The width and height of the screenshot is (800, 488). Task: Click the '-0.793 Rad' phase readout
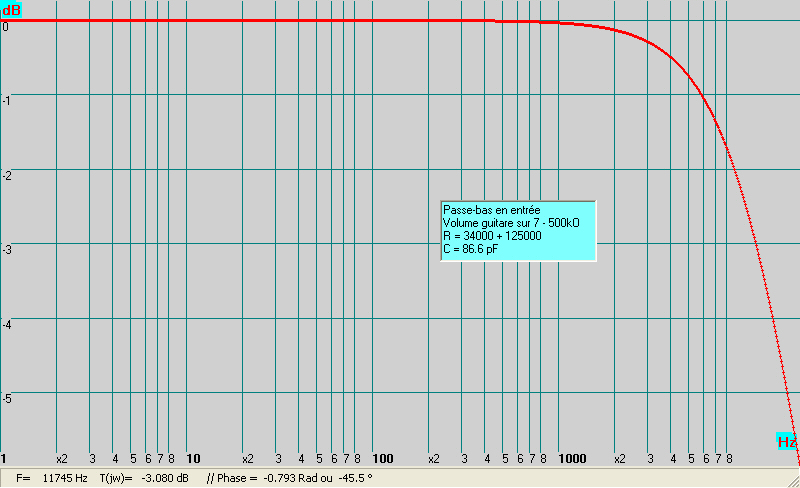point(289,478)
